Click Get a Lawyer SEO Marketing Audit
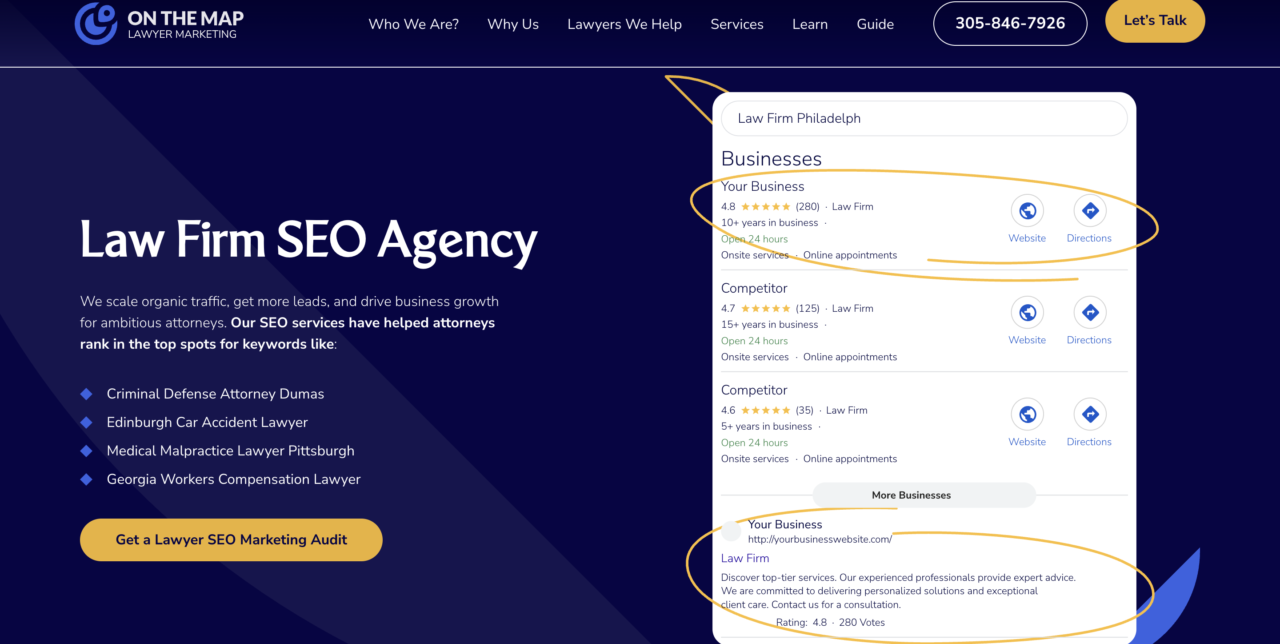The height and width of the screenshot is (644, 1280). (x=231, y=540)
